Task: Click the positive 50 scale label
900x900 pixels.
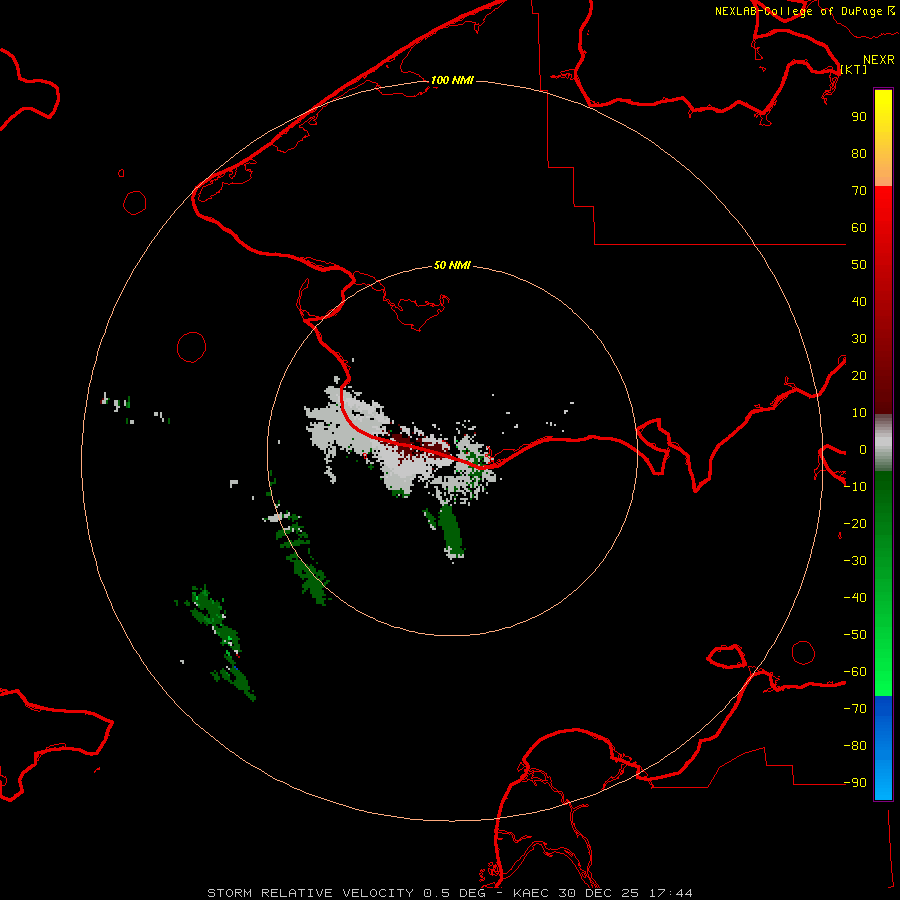Action: 859,265
